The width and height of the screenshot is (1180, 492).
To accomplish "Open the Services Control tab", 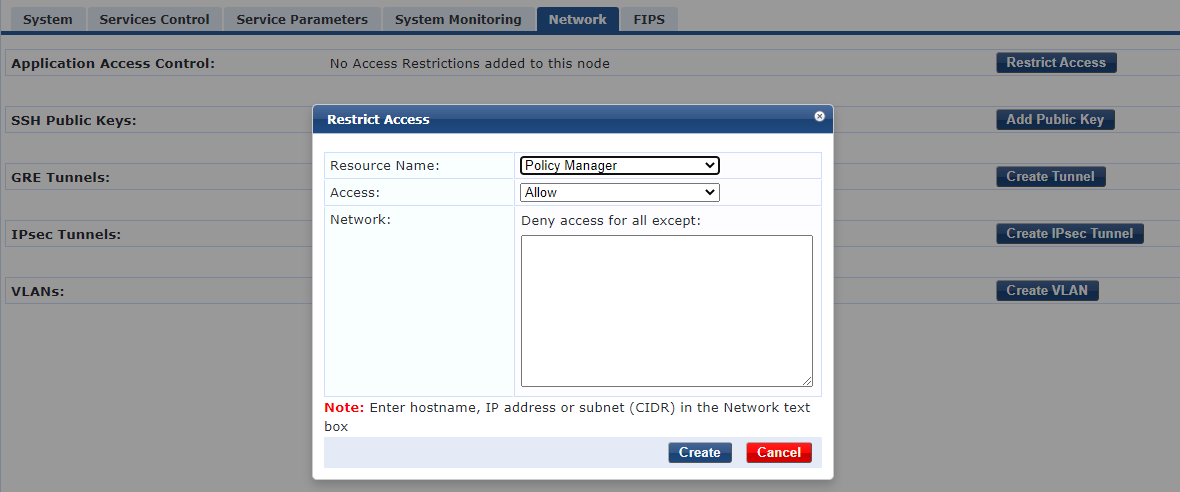I will 154,20.
